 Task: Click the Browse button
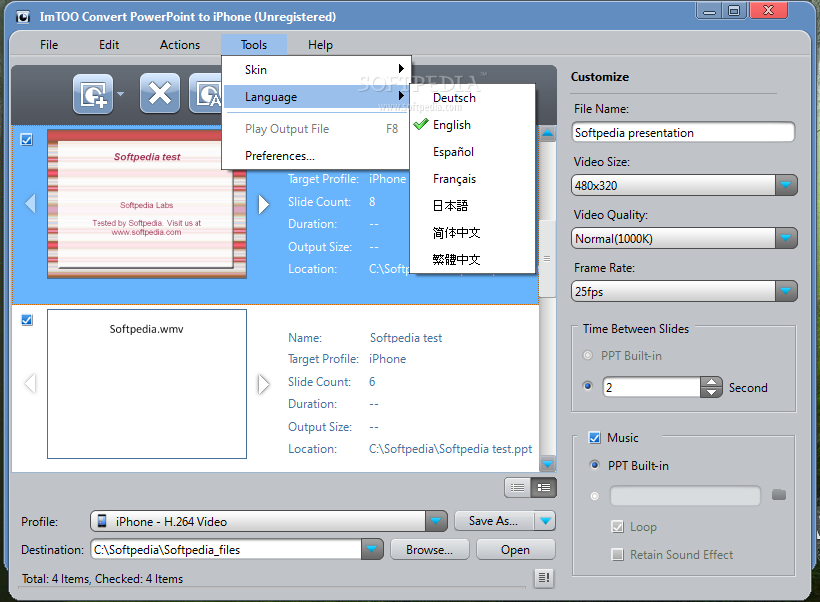pos(429,550)
